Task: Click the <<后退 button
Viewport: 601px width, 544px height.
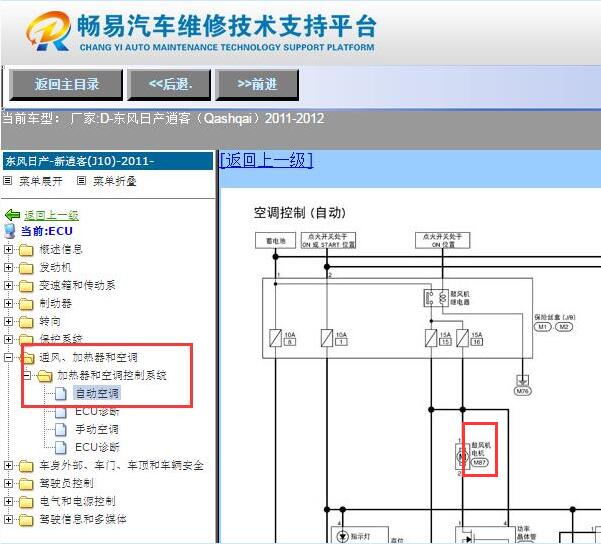Action: coord(169,85)
